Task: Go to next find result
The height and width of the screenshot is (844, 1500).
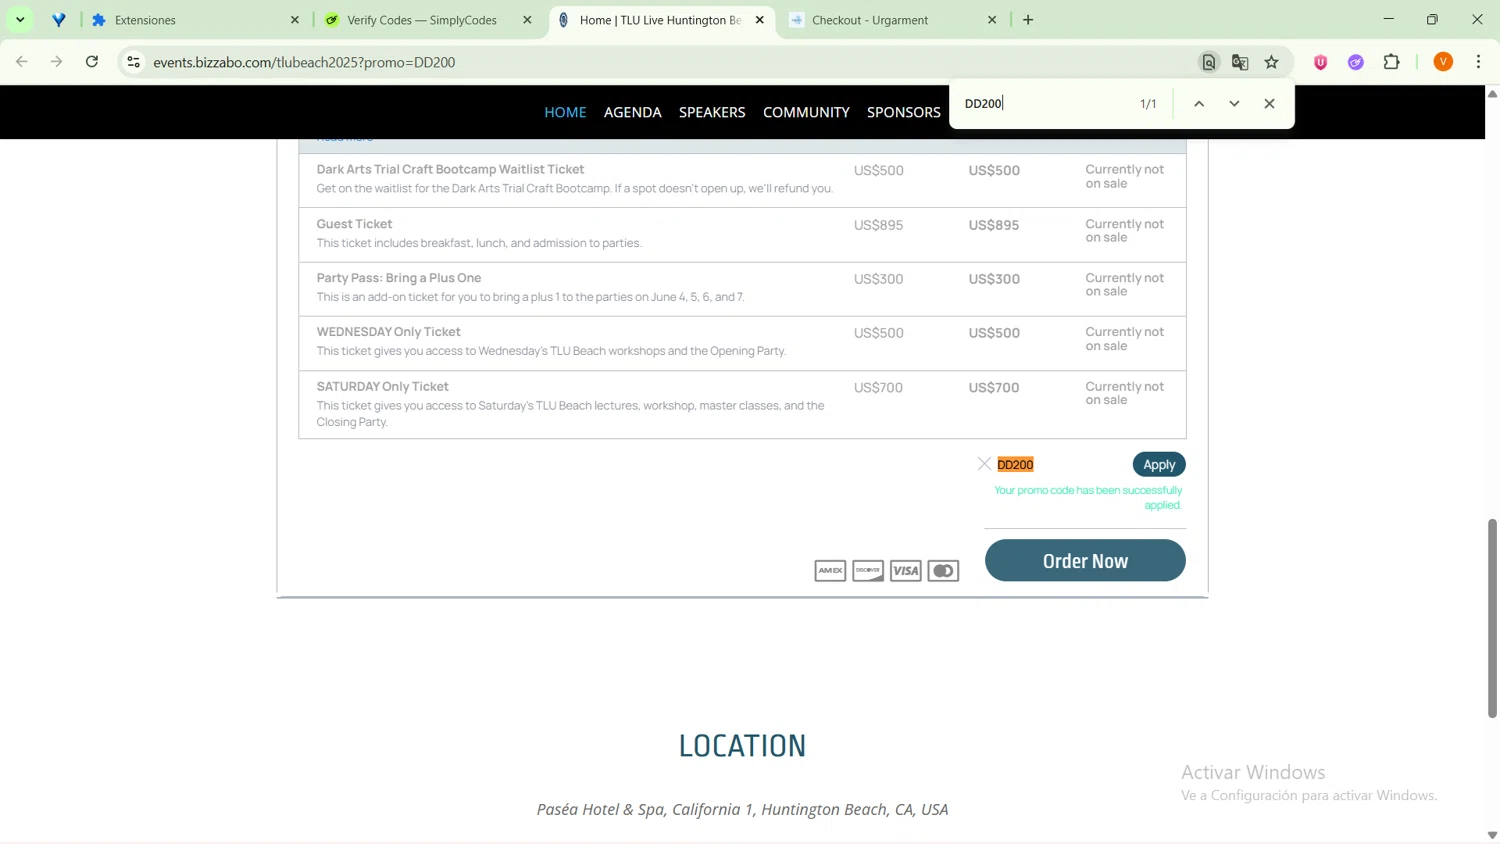Action: coord(1234,104)
